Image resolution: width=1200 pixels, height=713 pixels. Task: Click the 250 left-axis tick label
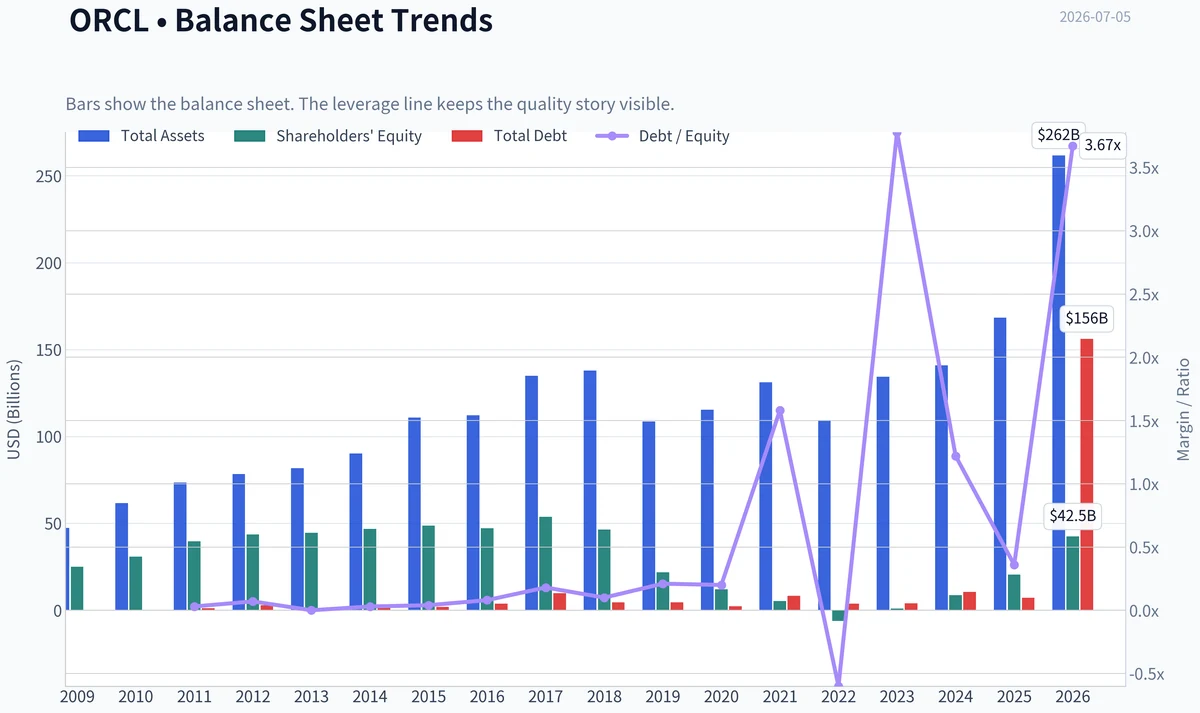[48, 177]
